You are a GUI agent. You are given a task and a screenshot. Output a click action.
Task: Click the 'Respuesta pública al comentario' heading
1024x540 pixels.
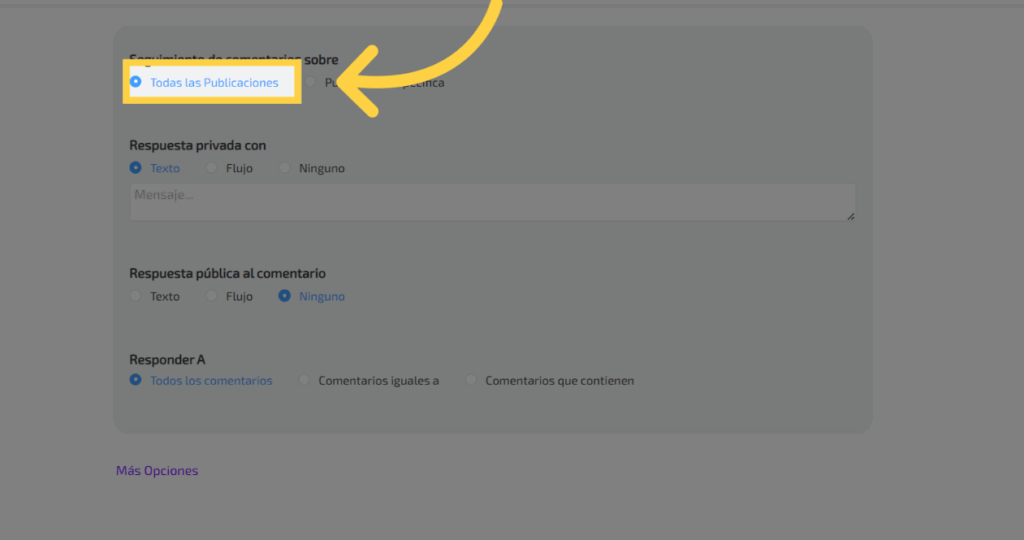click(x=227, y=273)
